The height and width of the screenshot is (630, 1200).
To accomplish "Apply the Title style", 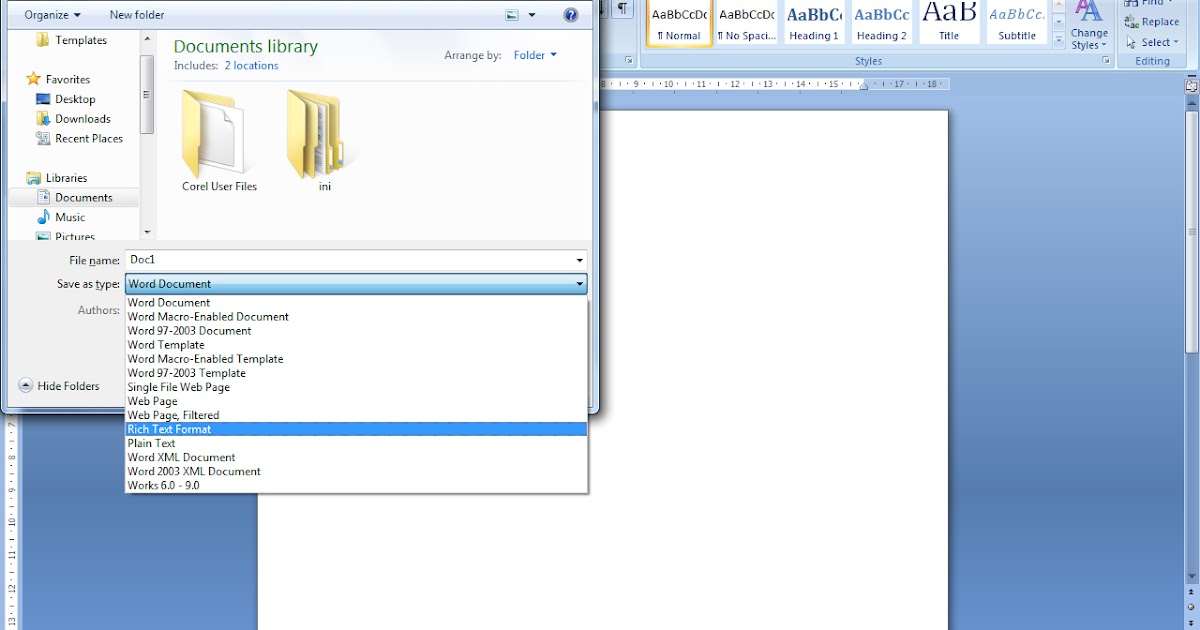I will (949, 23).
